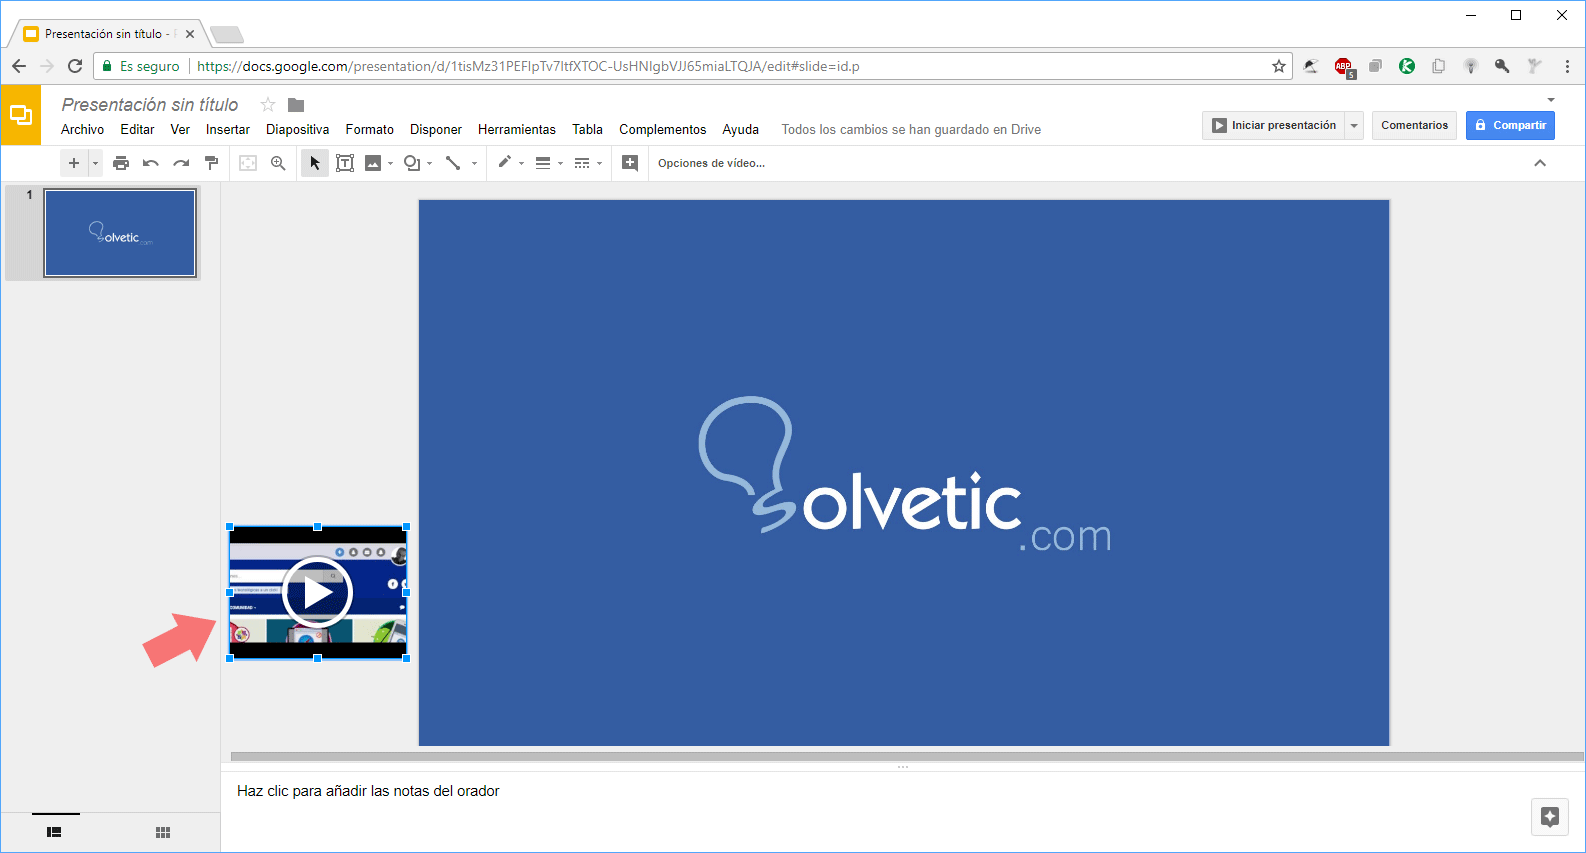Undo the last action
Screen dimensions: 1586x853
(151, 163)
